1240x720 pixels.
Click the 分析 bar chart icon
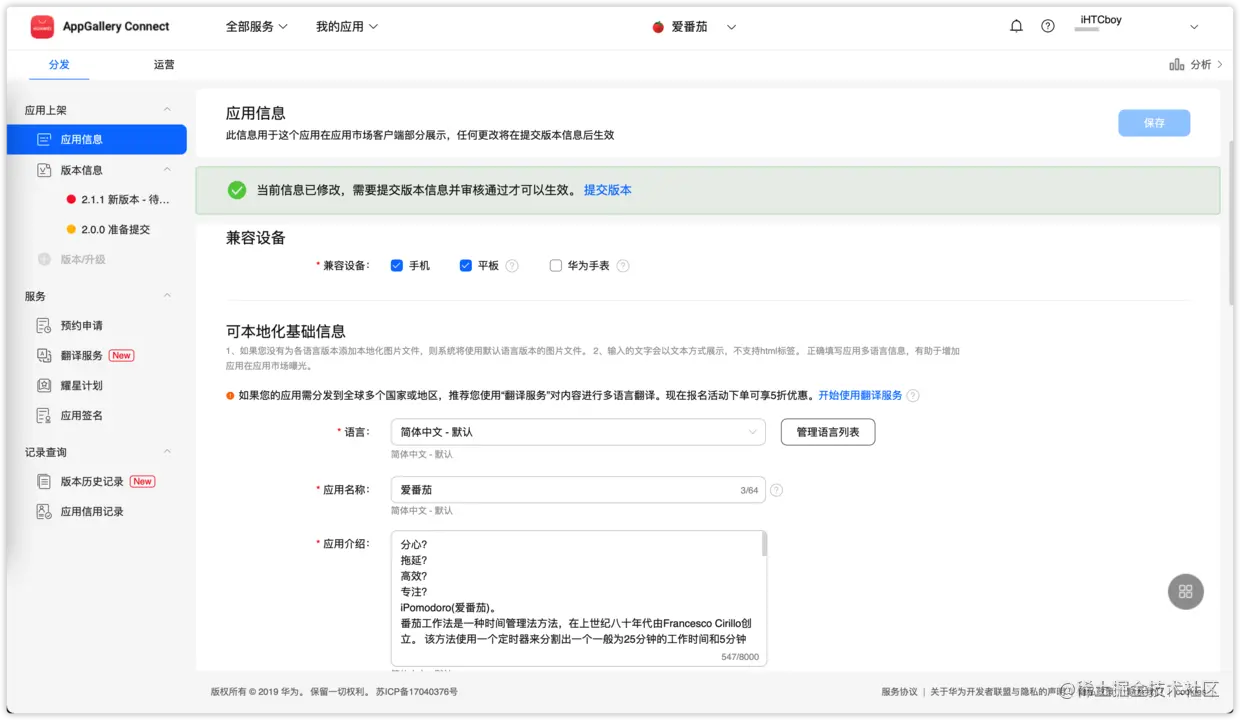point(1177,65)
